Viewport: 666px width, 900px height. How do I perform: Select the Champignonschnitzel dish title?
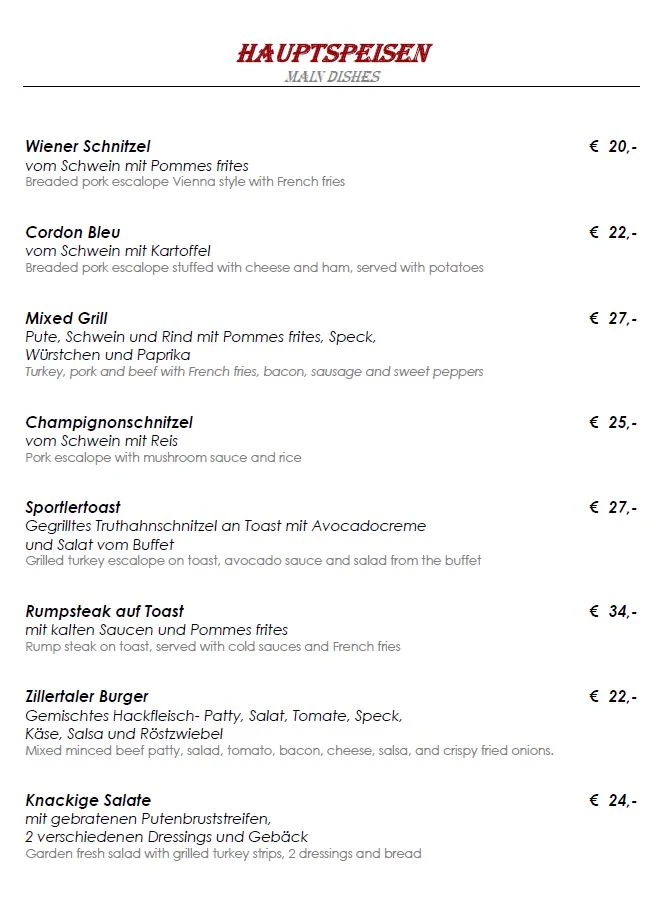109,422
